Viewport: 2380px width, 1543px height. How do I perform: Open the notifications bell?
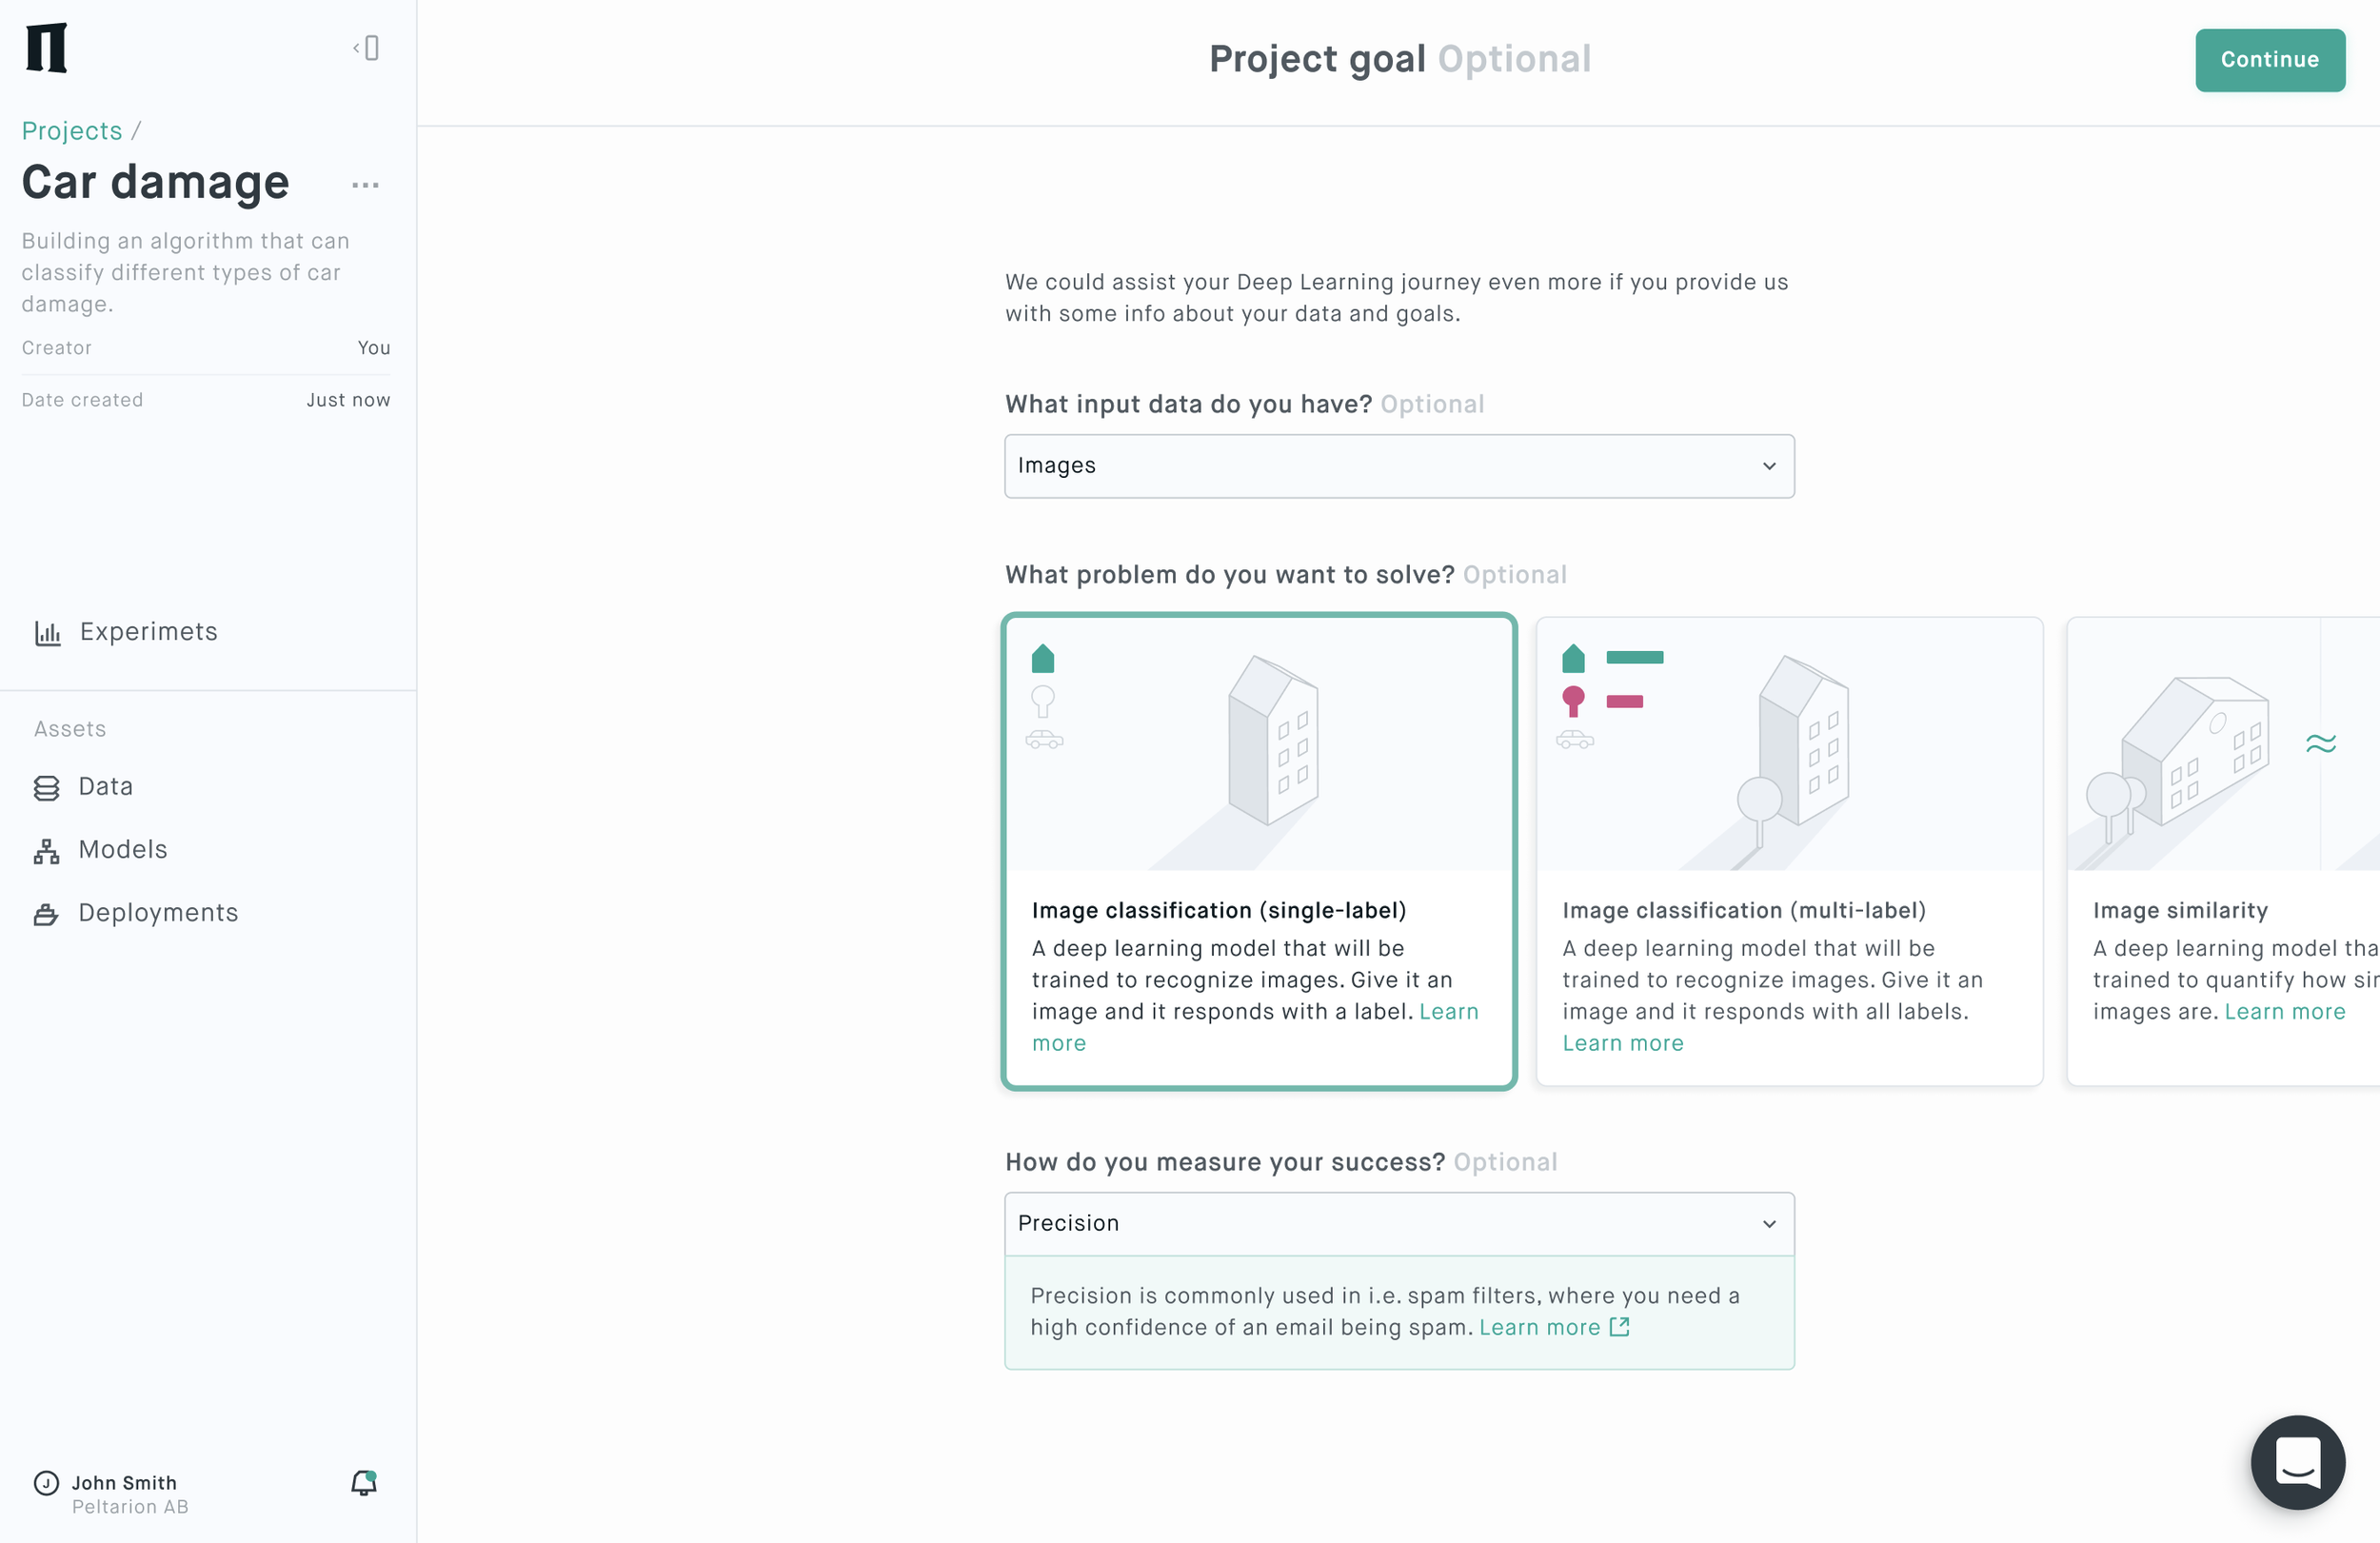[x=363, y=1482]
